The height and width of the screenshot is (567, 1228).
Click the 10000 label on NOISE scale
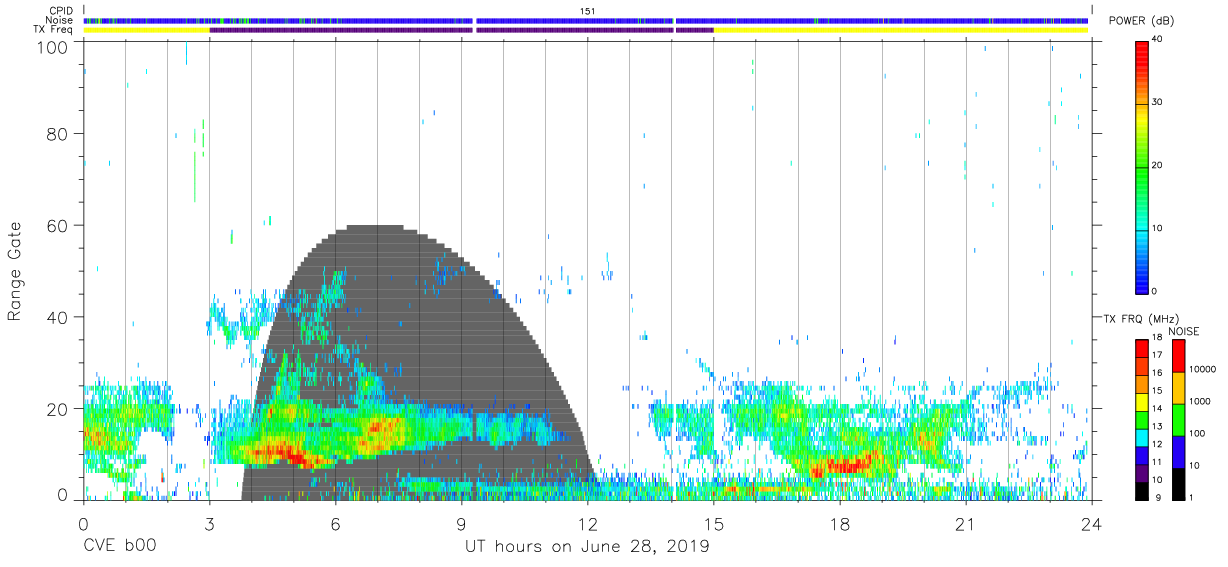[1202, 369]
